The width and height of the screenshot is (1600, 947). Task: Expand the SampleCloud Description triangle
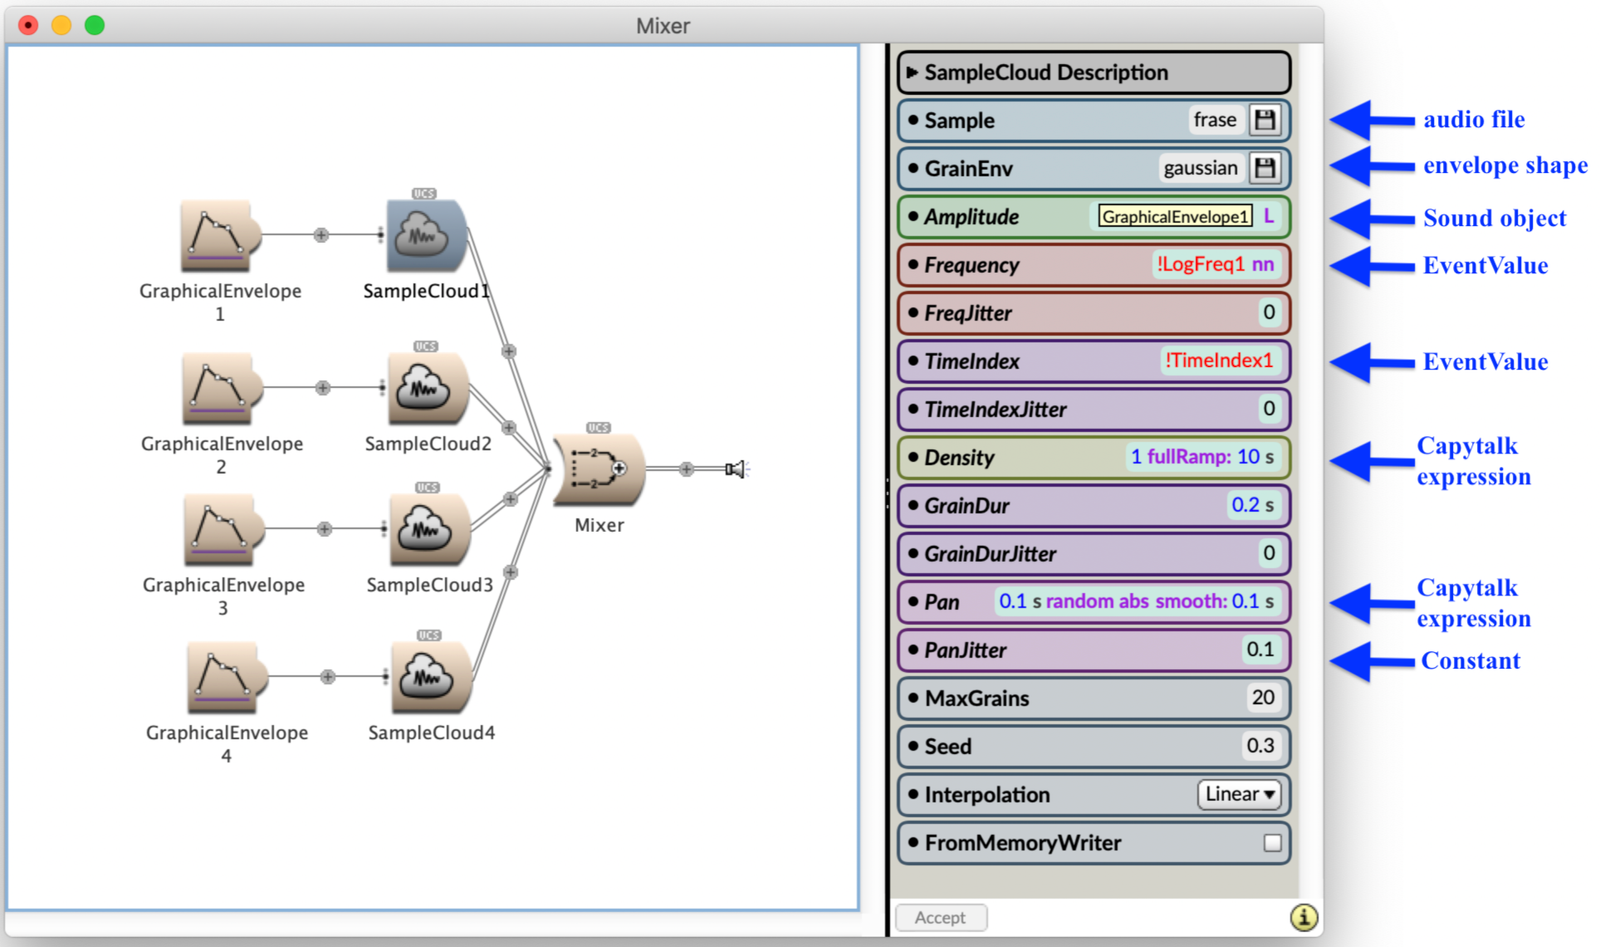[912, 72]
